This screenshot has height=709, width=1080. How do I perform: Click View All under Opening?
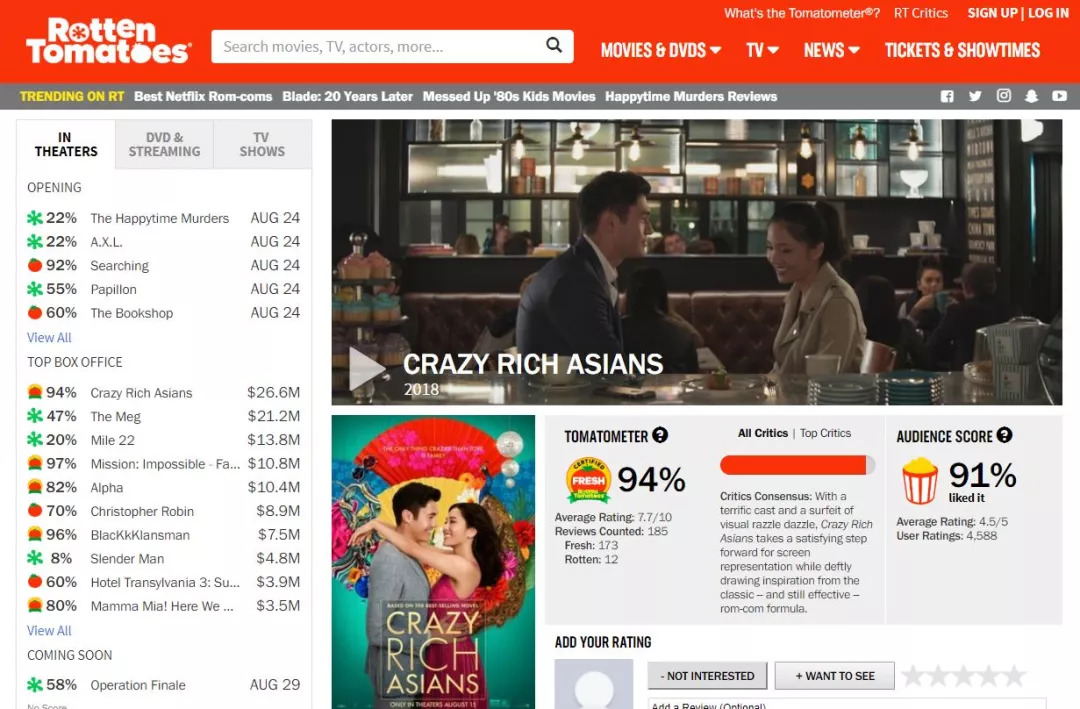point(49,338)
